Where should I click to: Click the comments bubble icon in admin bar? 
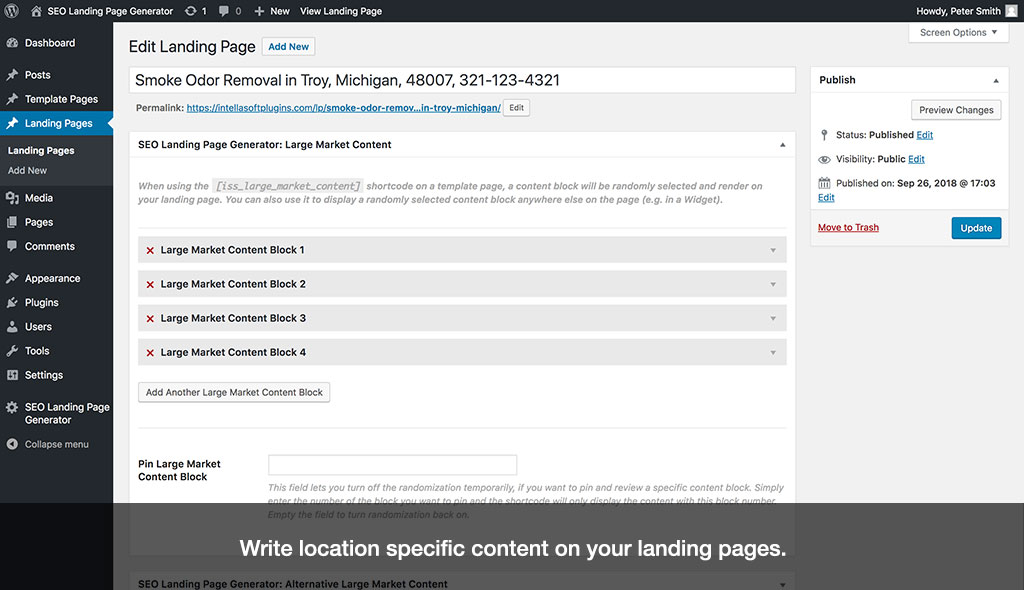click(225, 11)
